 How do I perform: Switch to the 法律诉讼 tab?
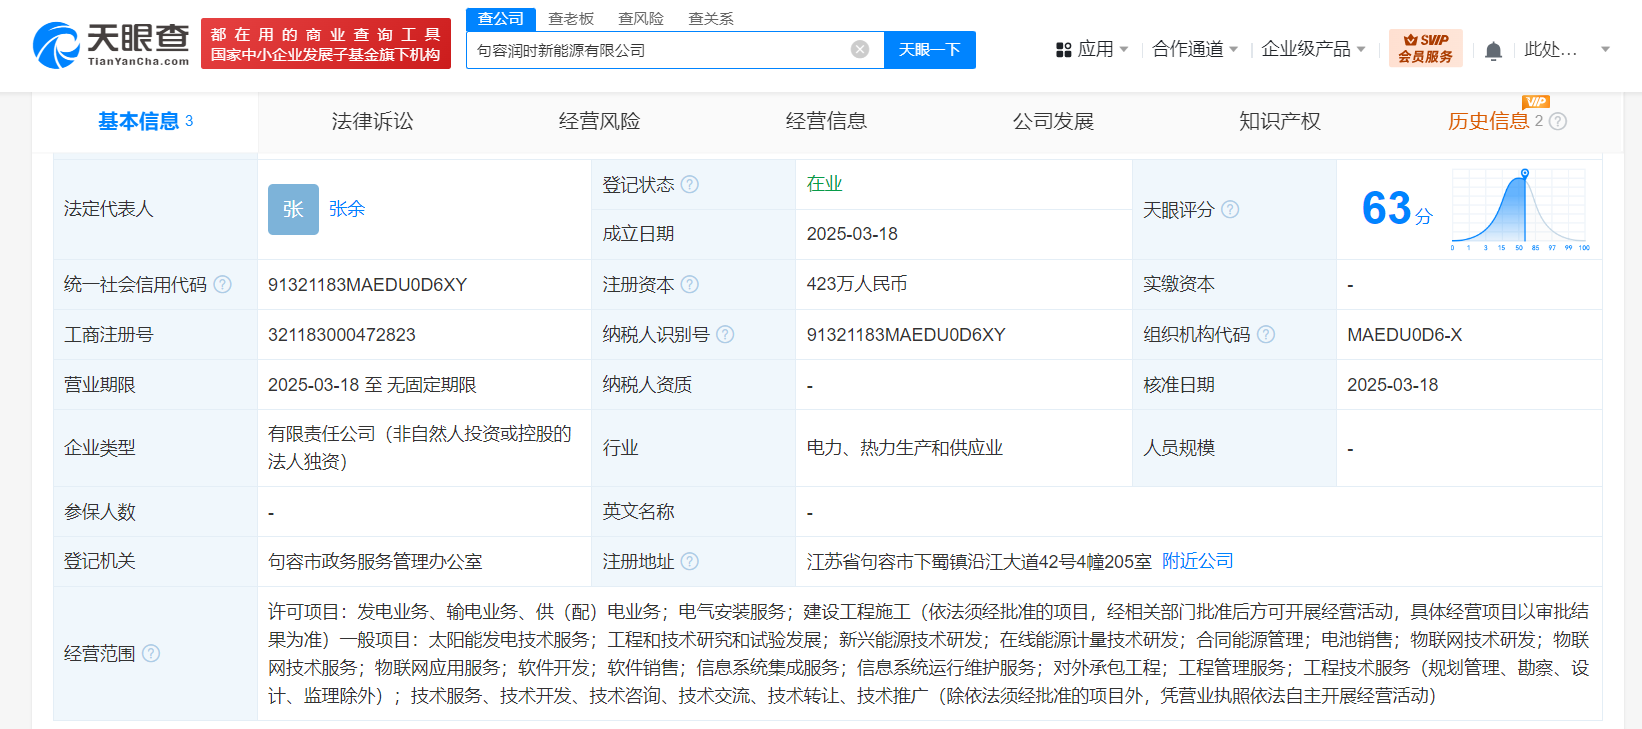pos(372,122)
